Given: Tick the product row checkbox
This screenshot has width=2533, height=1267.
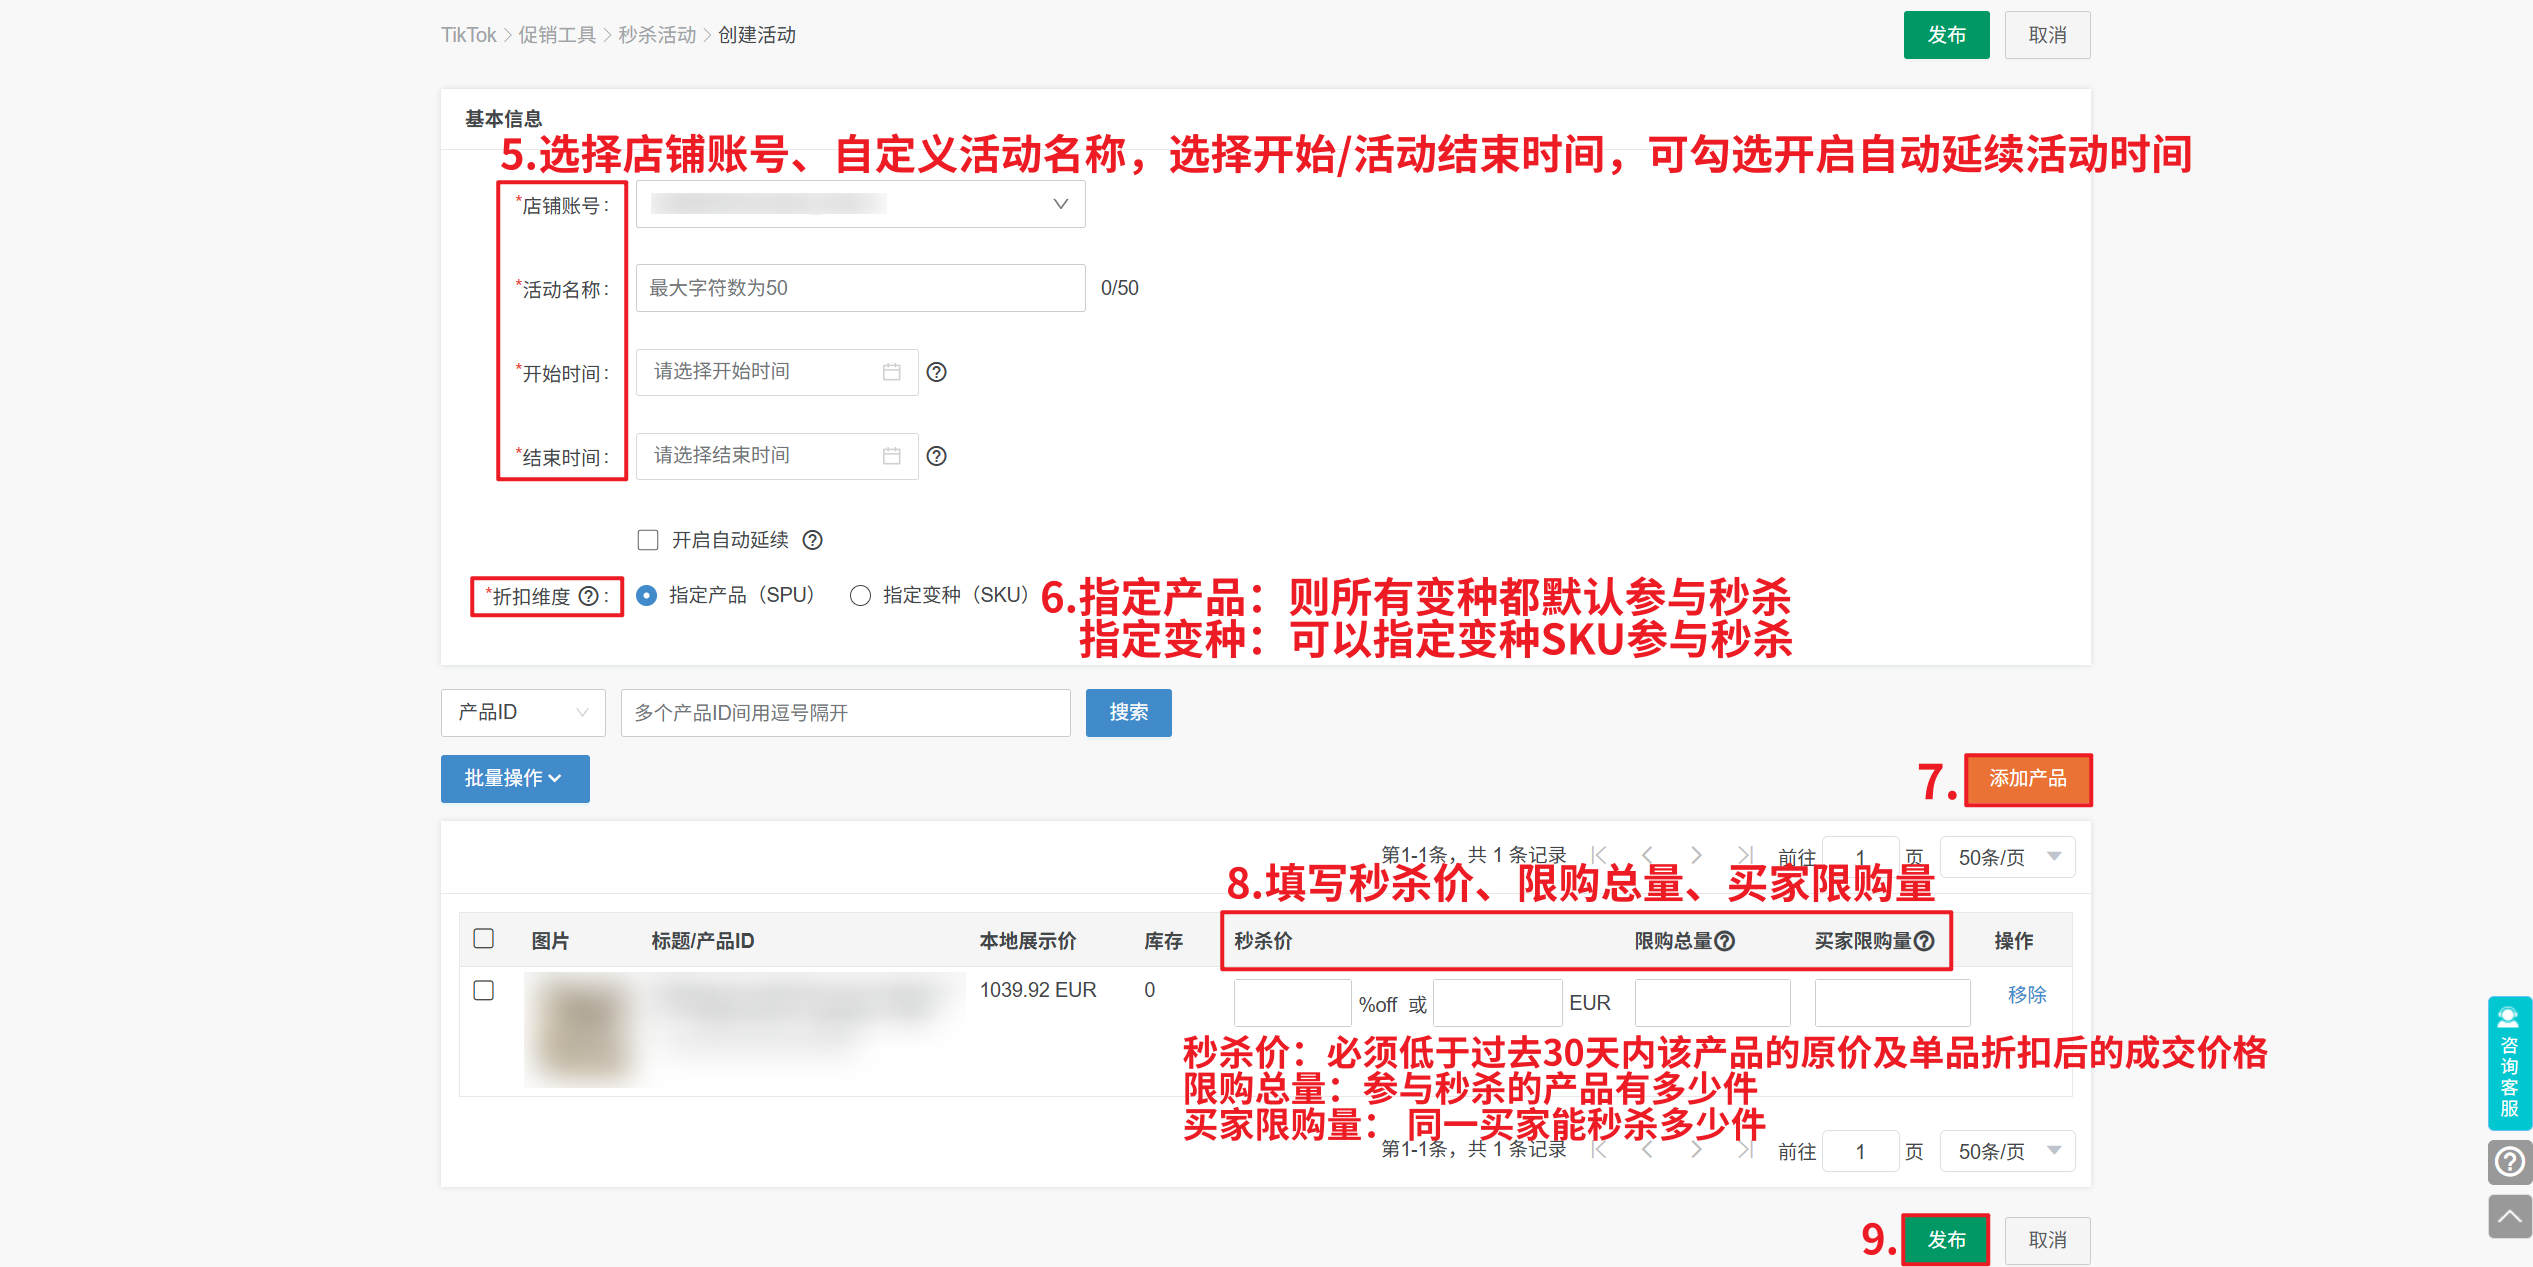Looking at the screenshot, I should pos(484,990).
